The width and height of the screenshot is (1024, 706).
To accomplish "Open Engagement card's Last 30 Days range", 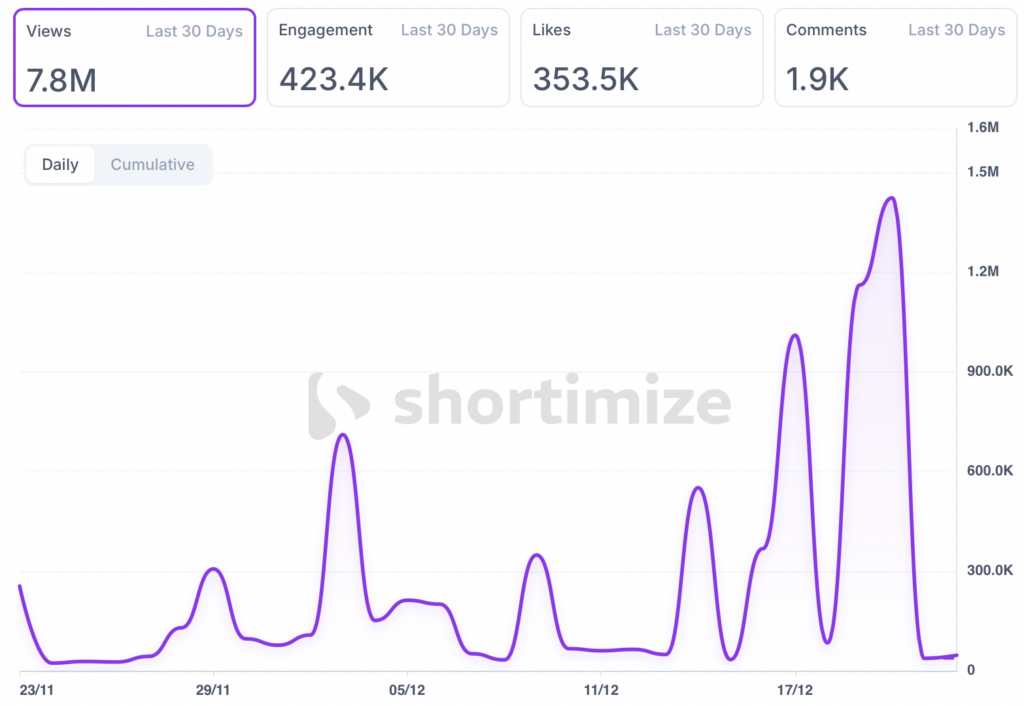I will 449,30.
